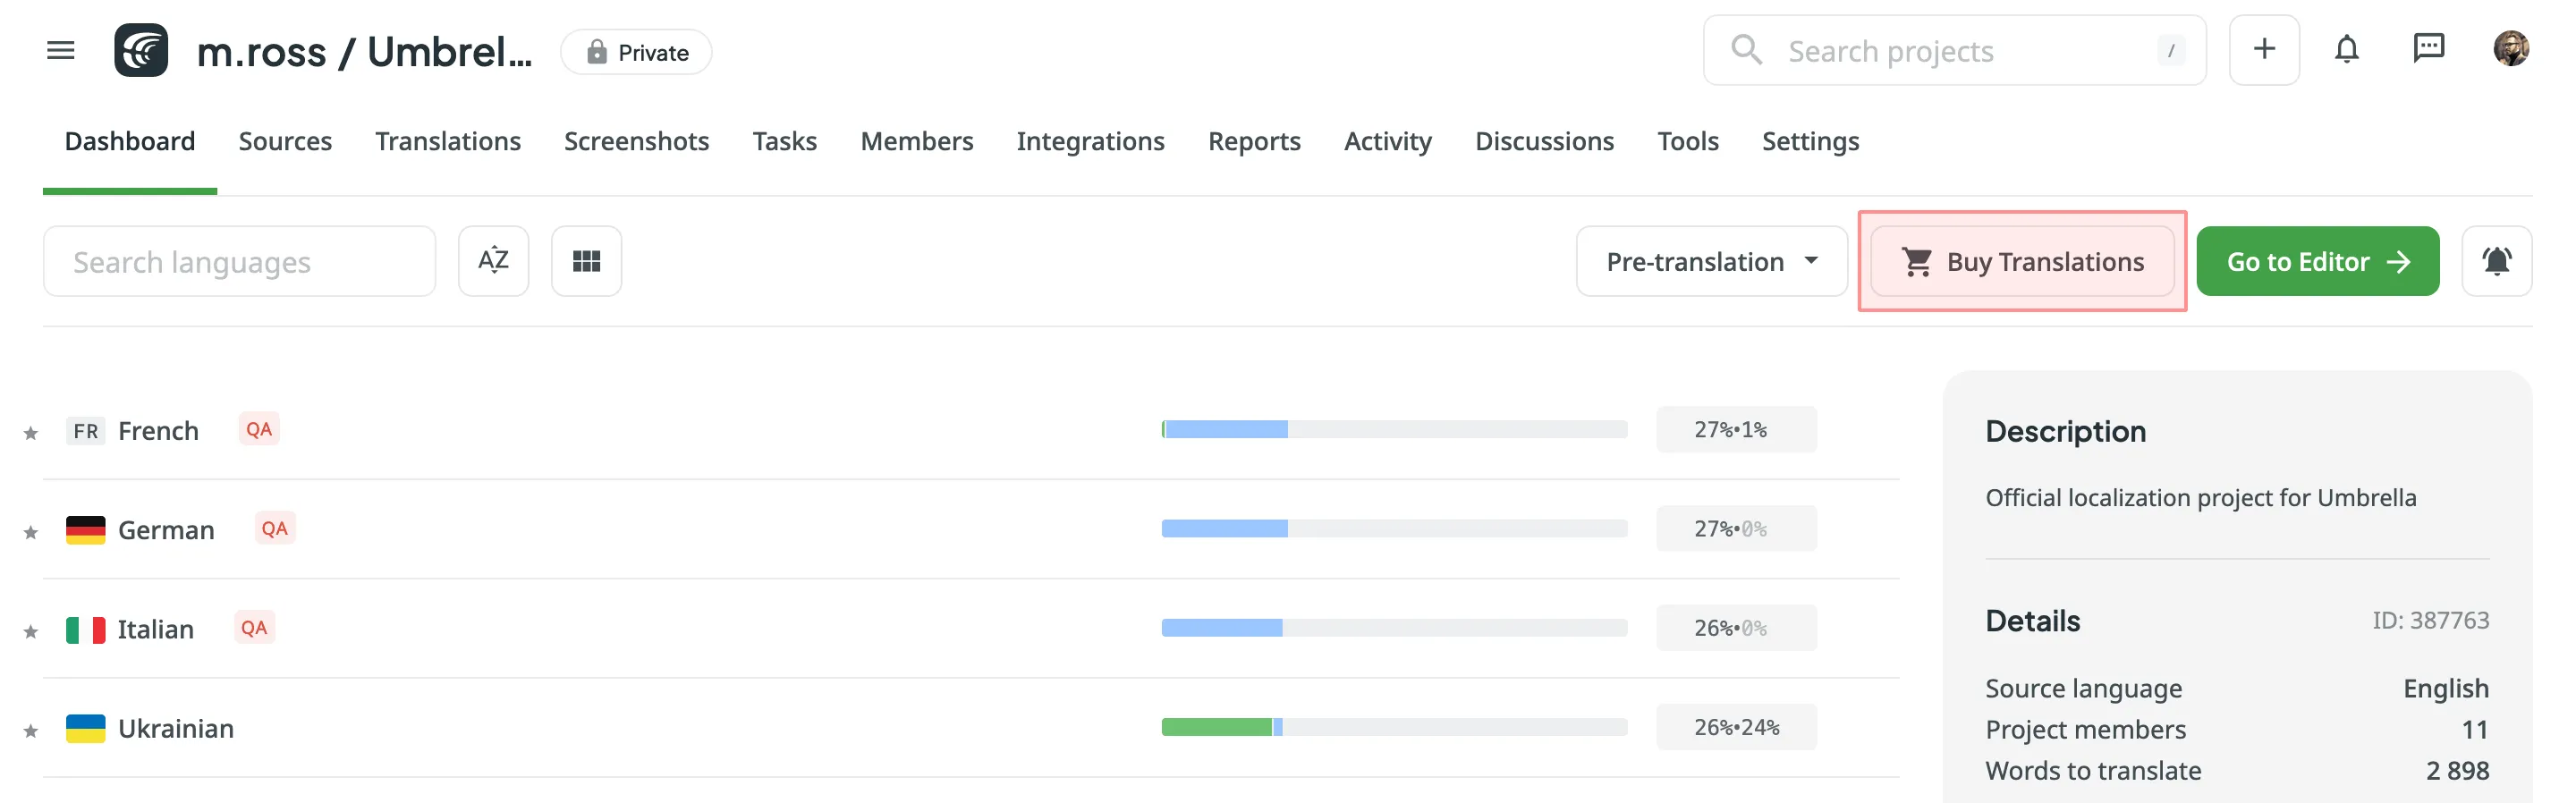
Task: Open the user profile avatar
Action: click(2510, 50)
